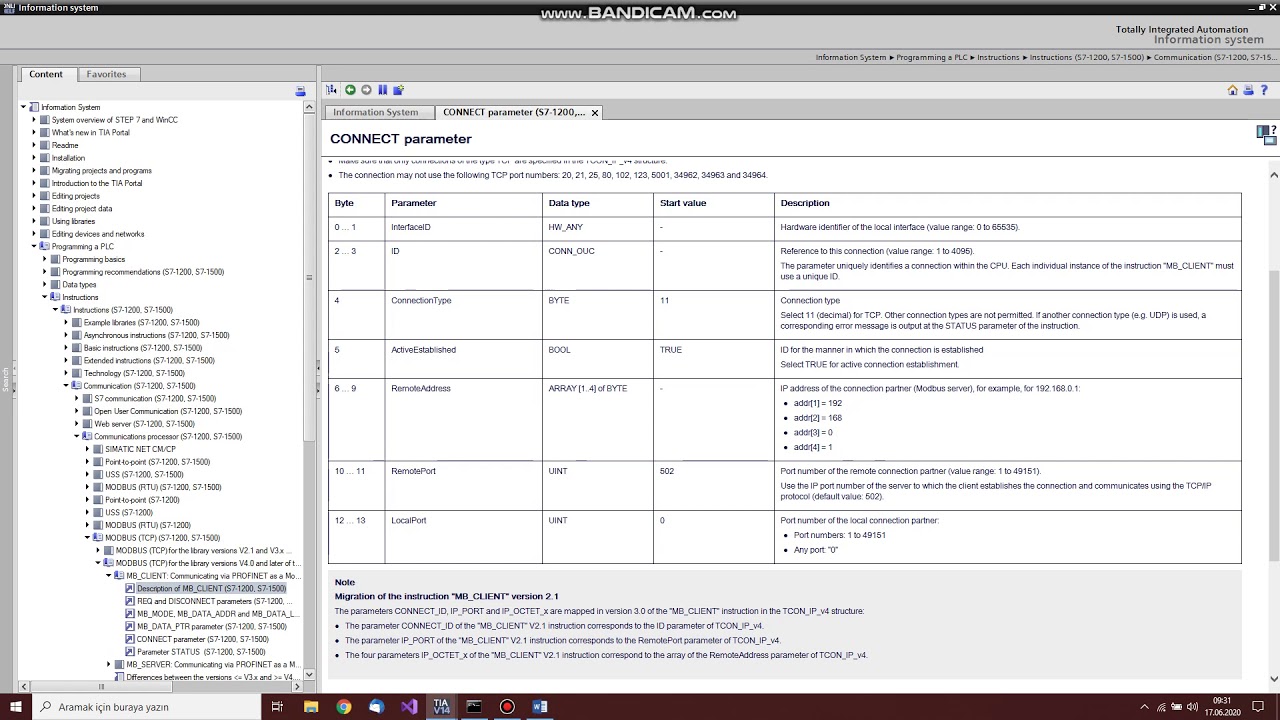
Task: Collapse the Information System root node
Action: tap(23, 107)
